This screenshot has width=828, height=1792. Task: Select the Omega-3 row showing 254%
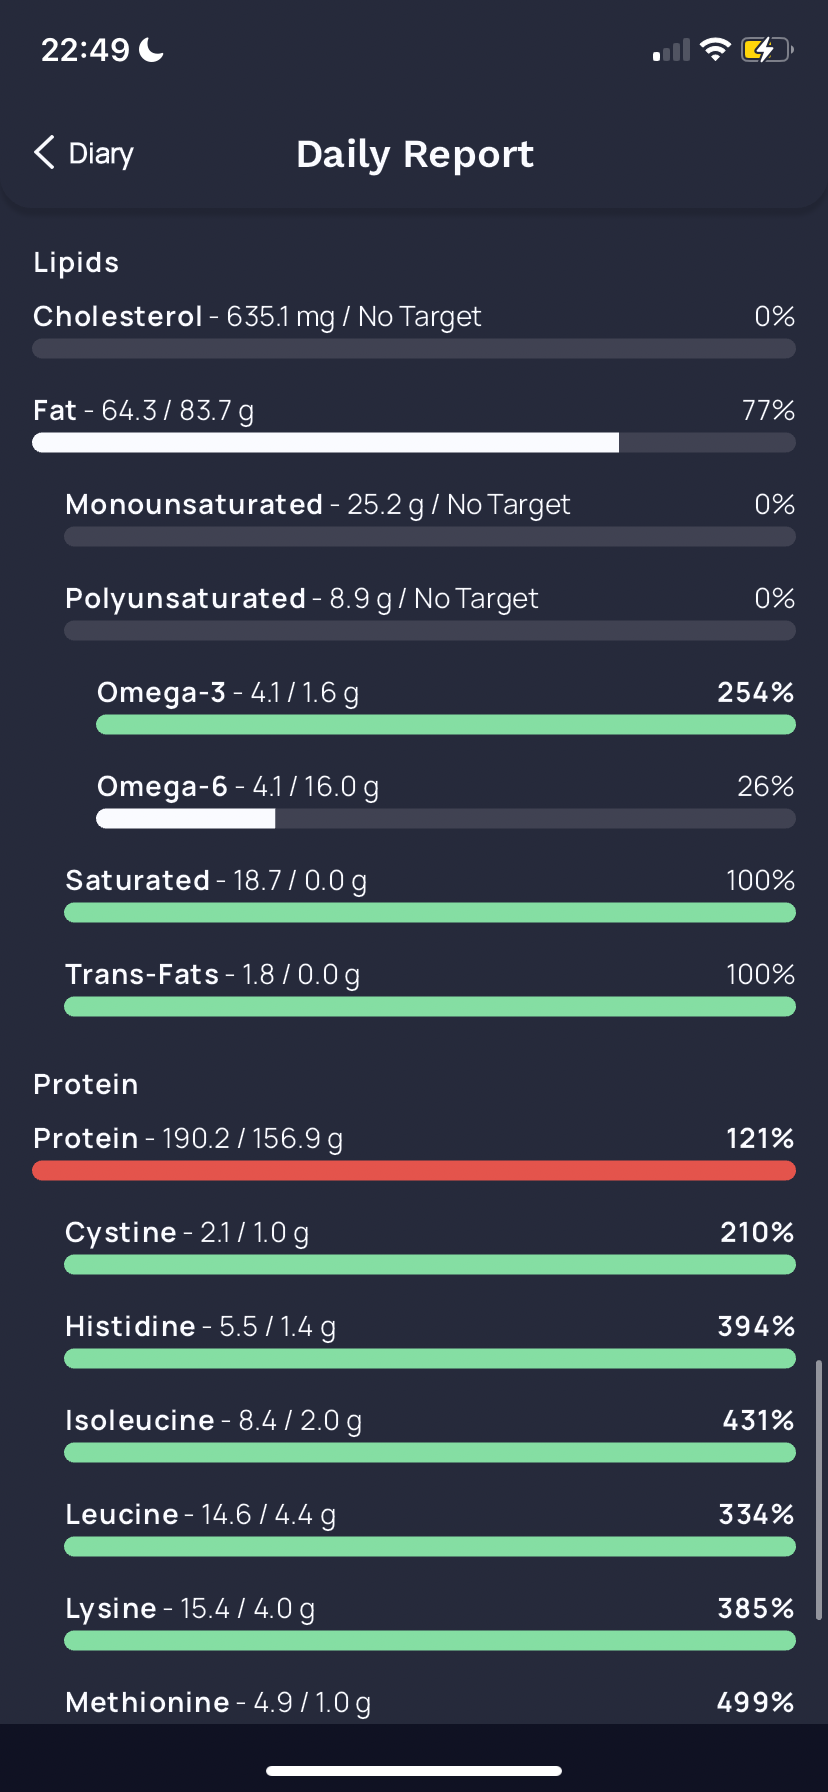pyautogui.click(x=446, y=706)
